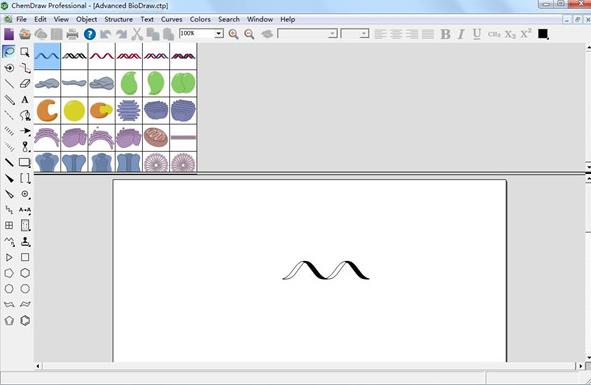Viewport: 591px width, 385px height.
Task: Pick the Arrow tool
Action: click(x=25, y=131)
